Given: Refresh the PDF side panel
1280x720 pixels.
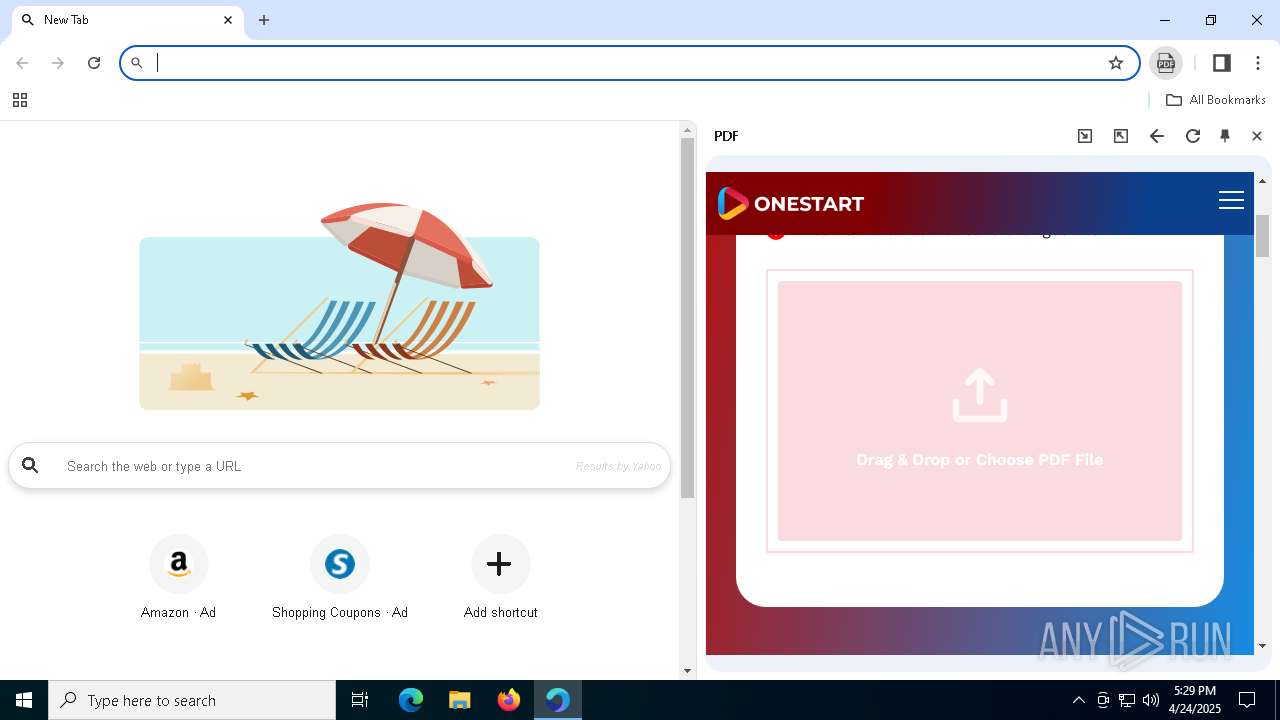Looking at the screenshot, I should pos(1193,136).
